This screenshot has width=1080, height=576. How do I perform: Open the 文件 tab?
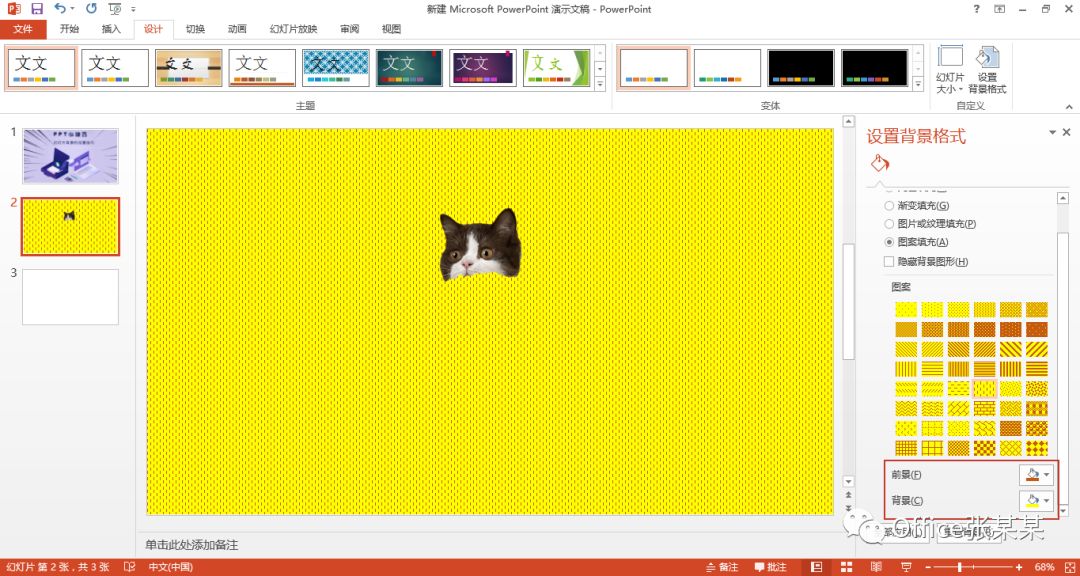pos(23,29)
